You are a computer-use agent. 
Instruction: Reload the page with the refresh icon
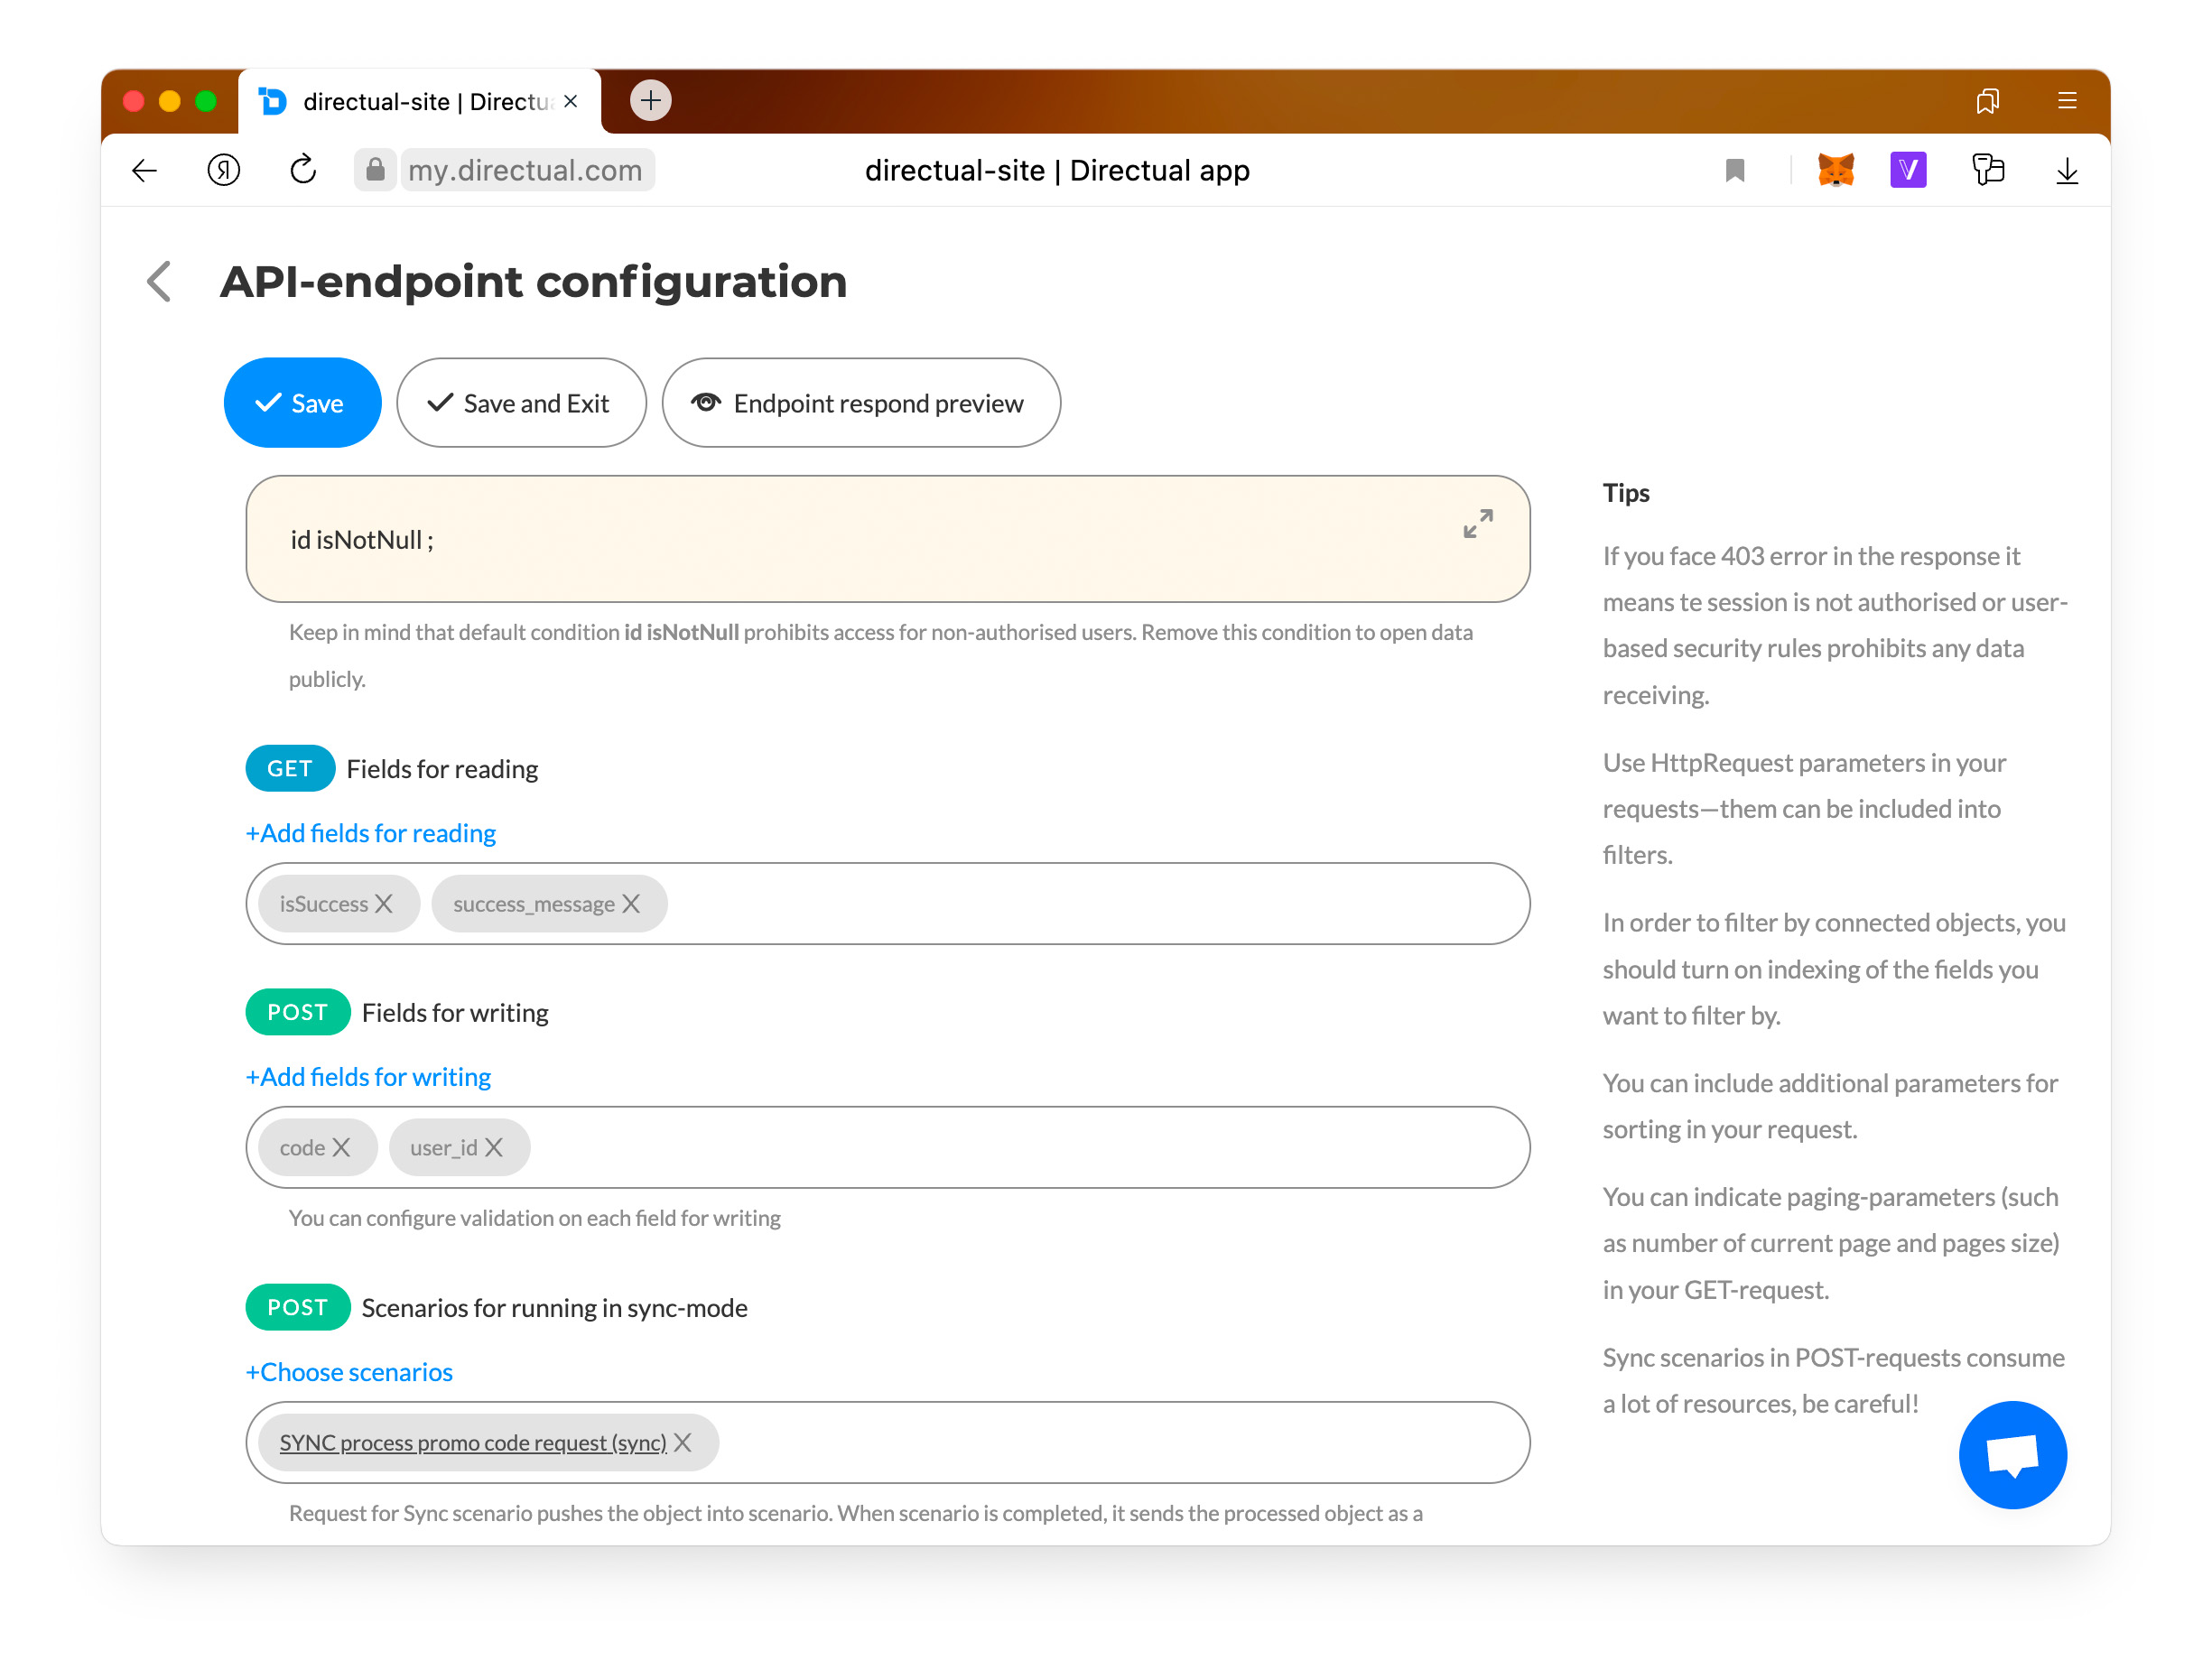[x=303, y=170]
